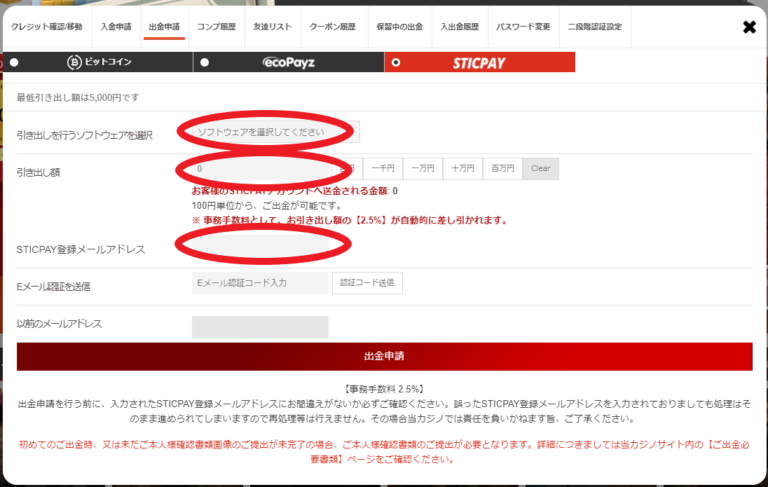The image size is (768, 487).
Task: Click the Eメール認証コード入力 field
Action: point(260,283)
